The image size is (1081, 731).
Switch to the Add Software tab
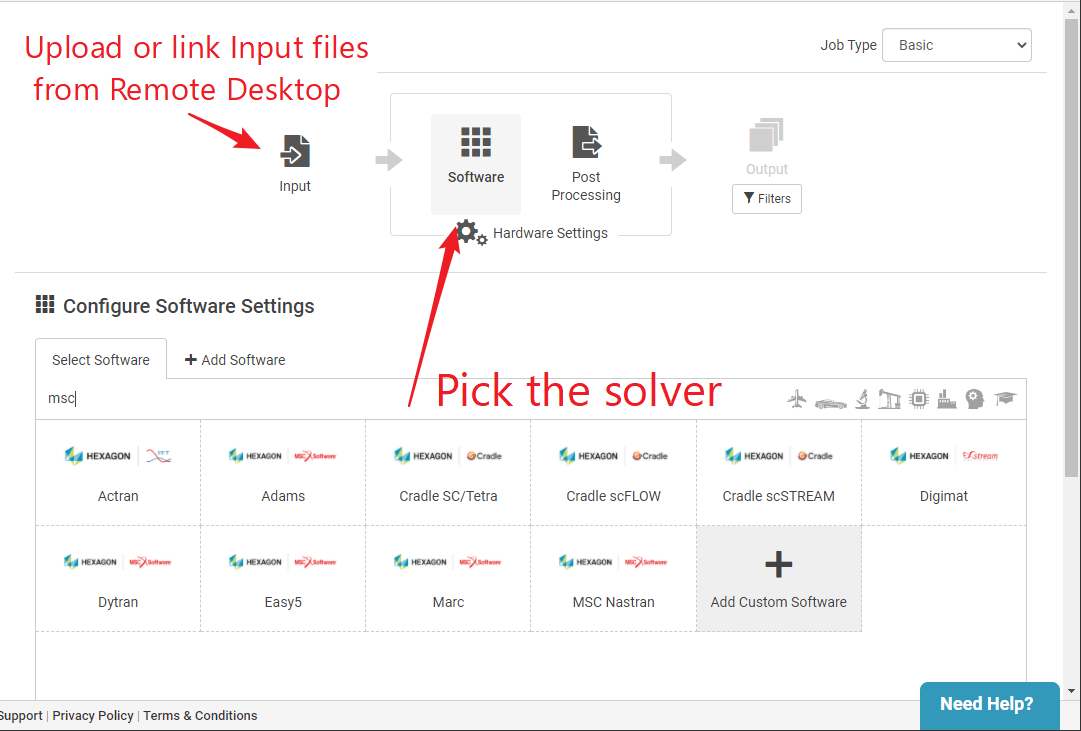[235, 360]
